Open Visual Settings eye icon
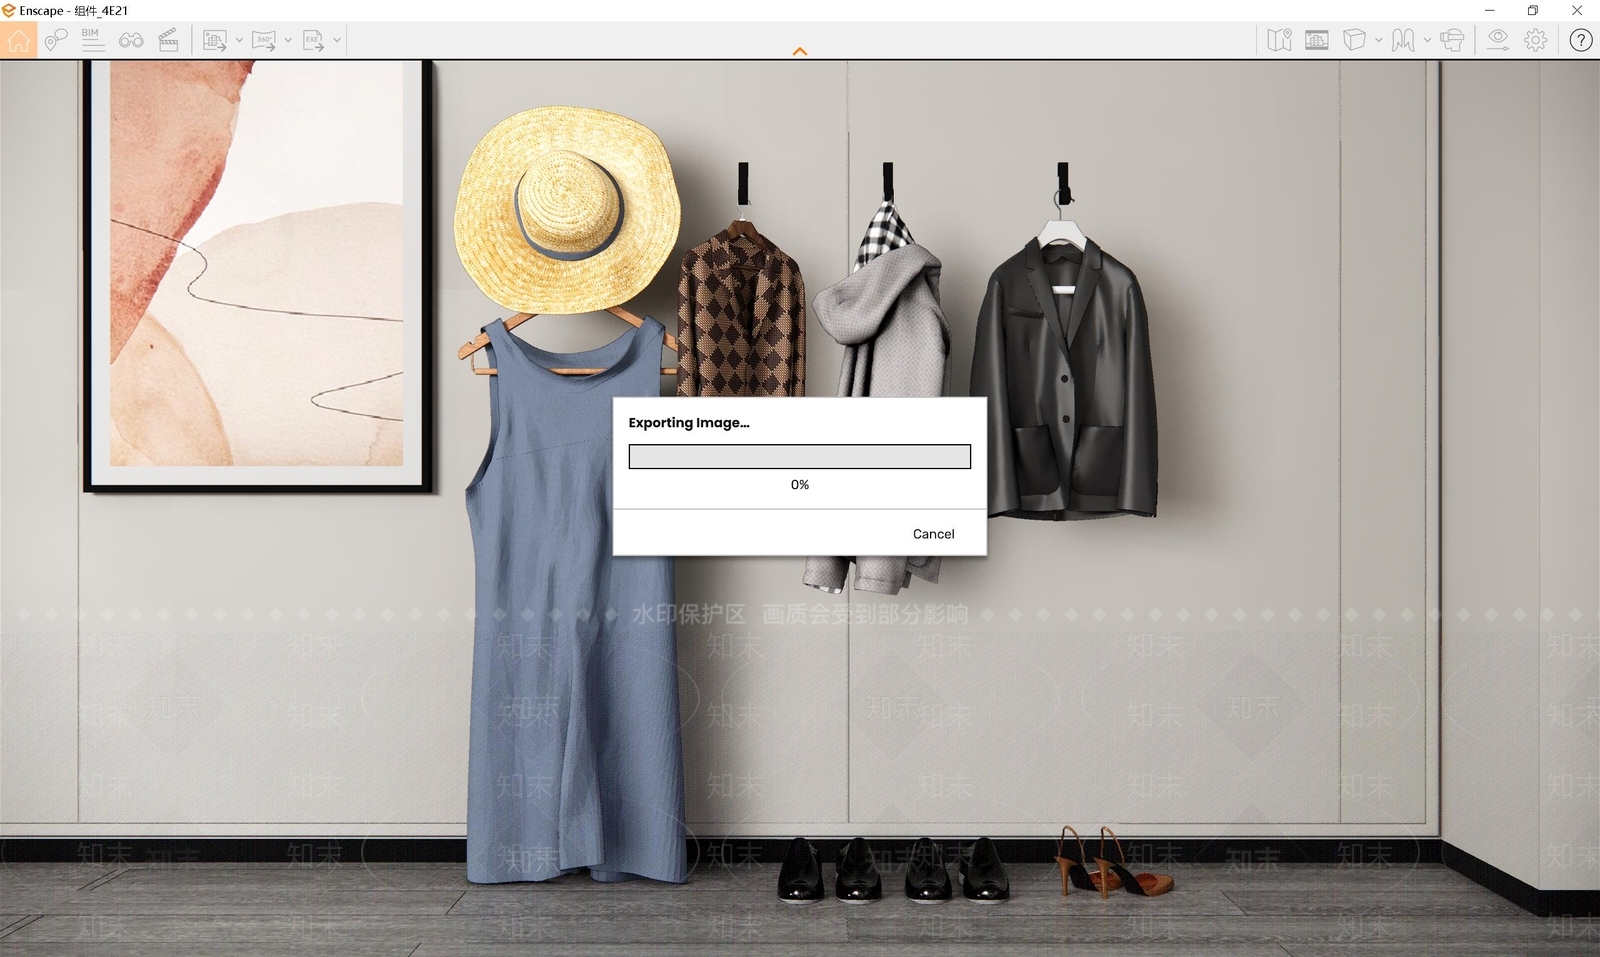 click(1497, 40)
